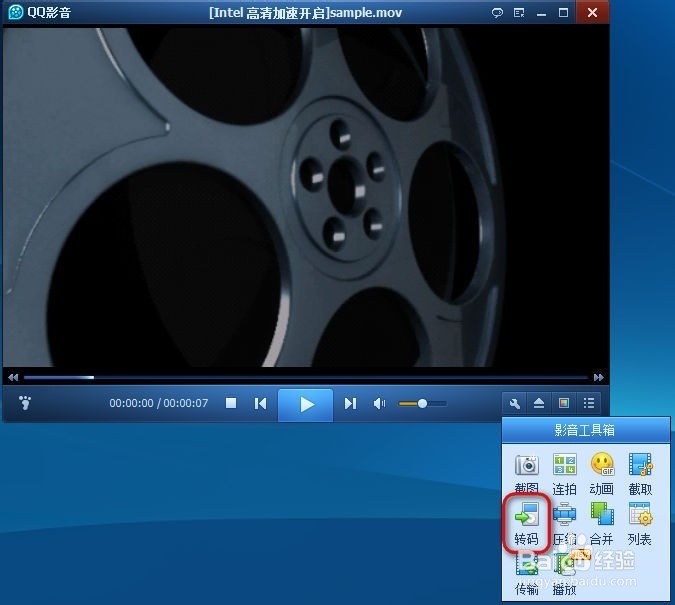Toggle the playlist icon in control bar

[588, 403]
